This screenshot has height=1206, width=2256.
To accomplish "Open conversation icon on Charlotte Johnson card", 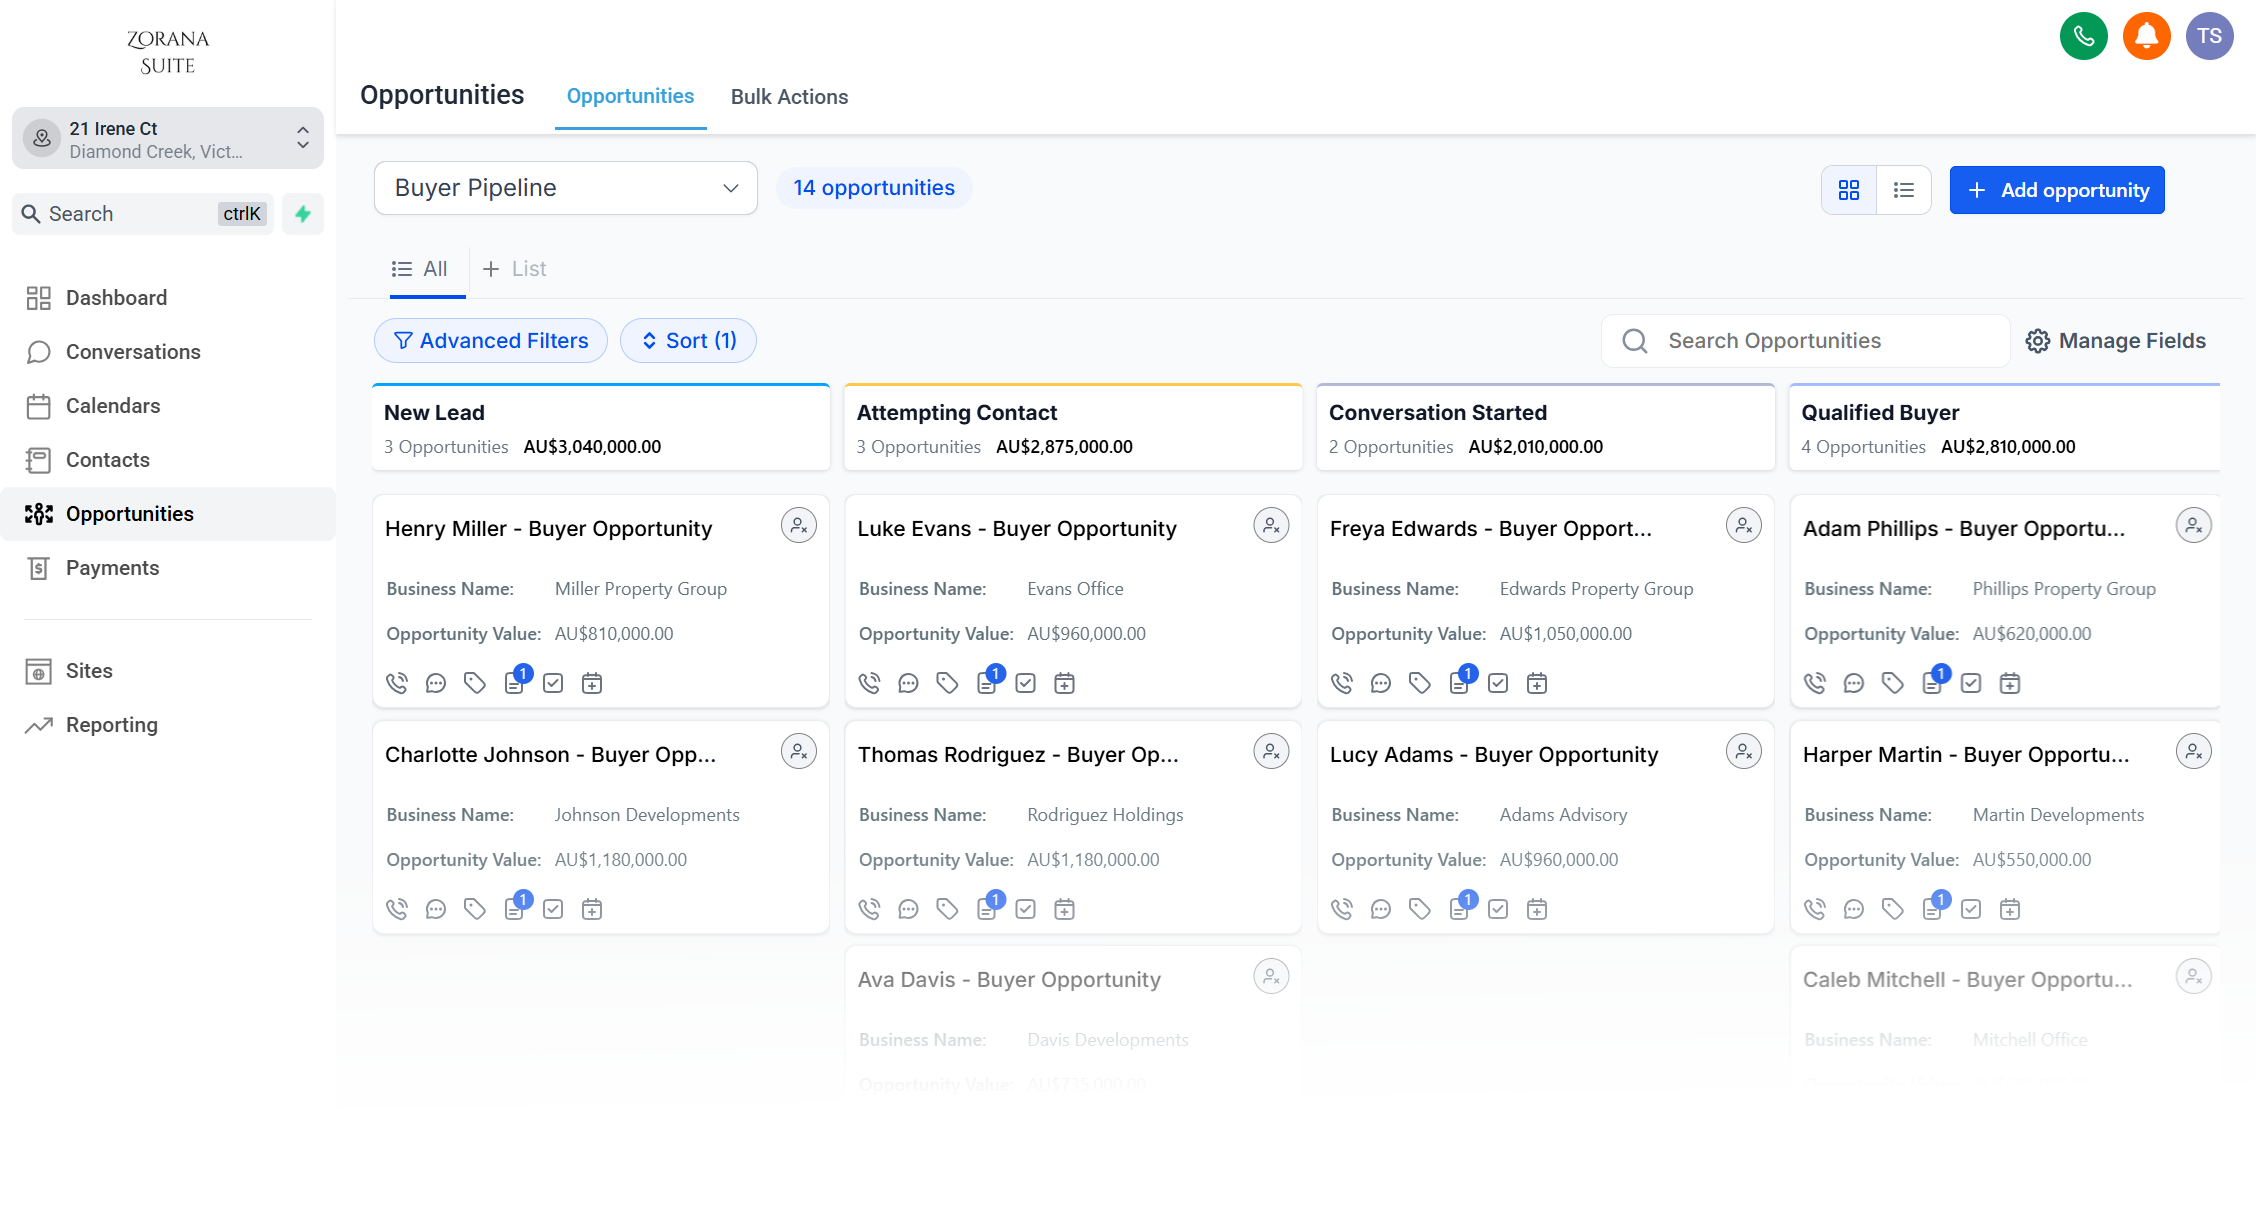I will 436,909.
